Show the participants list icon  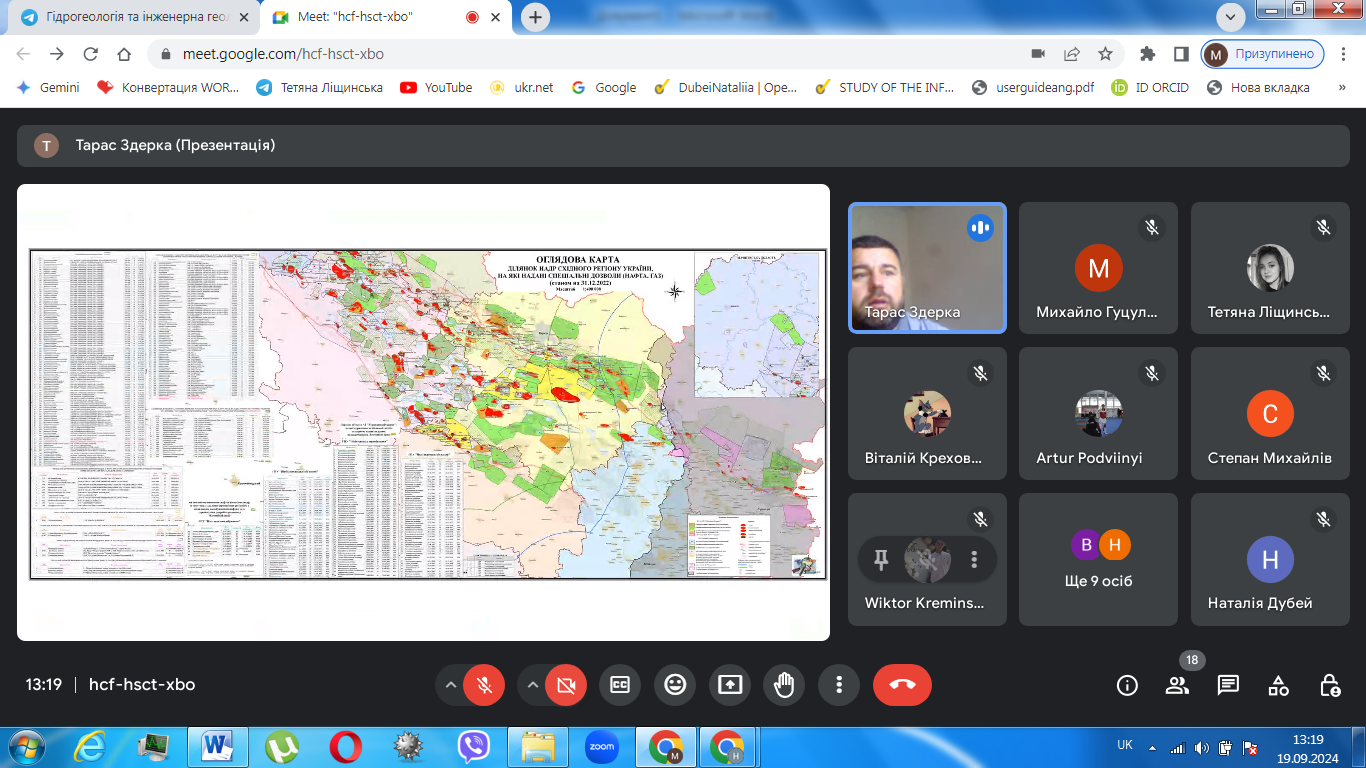click(1177, 685)
